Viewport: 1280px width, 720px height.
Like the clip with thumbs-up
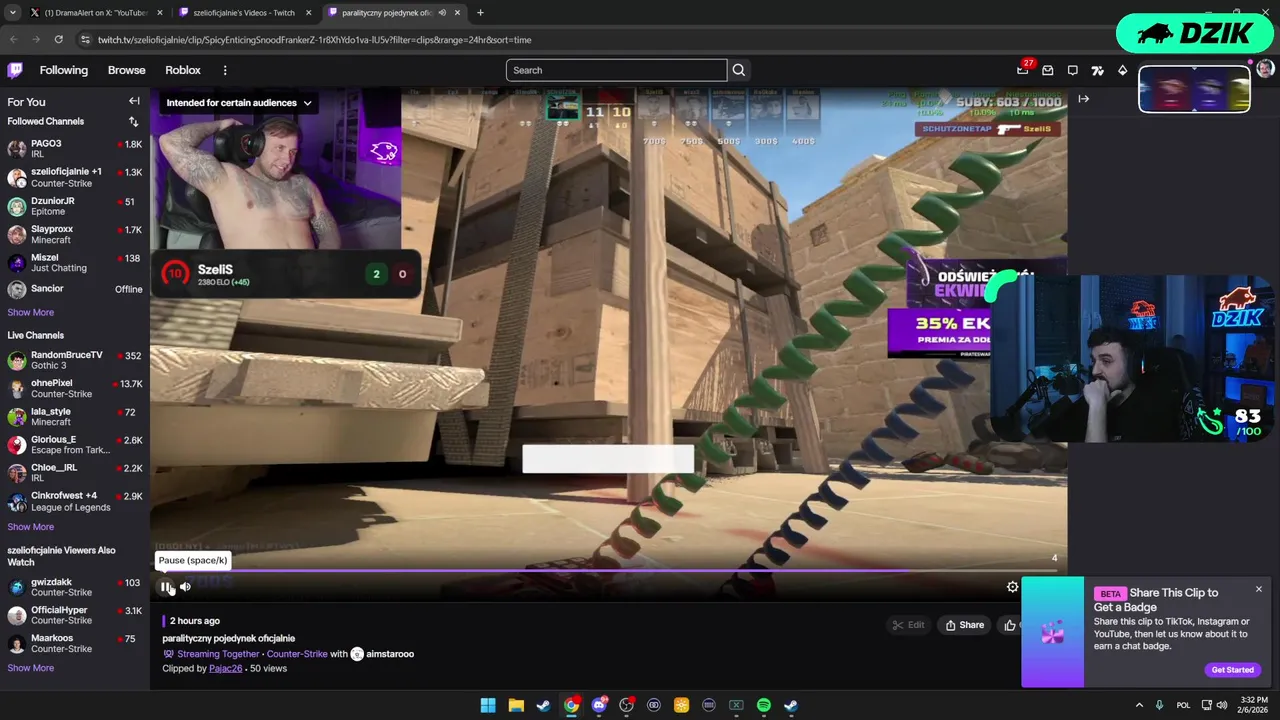coord(1009,625)
